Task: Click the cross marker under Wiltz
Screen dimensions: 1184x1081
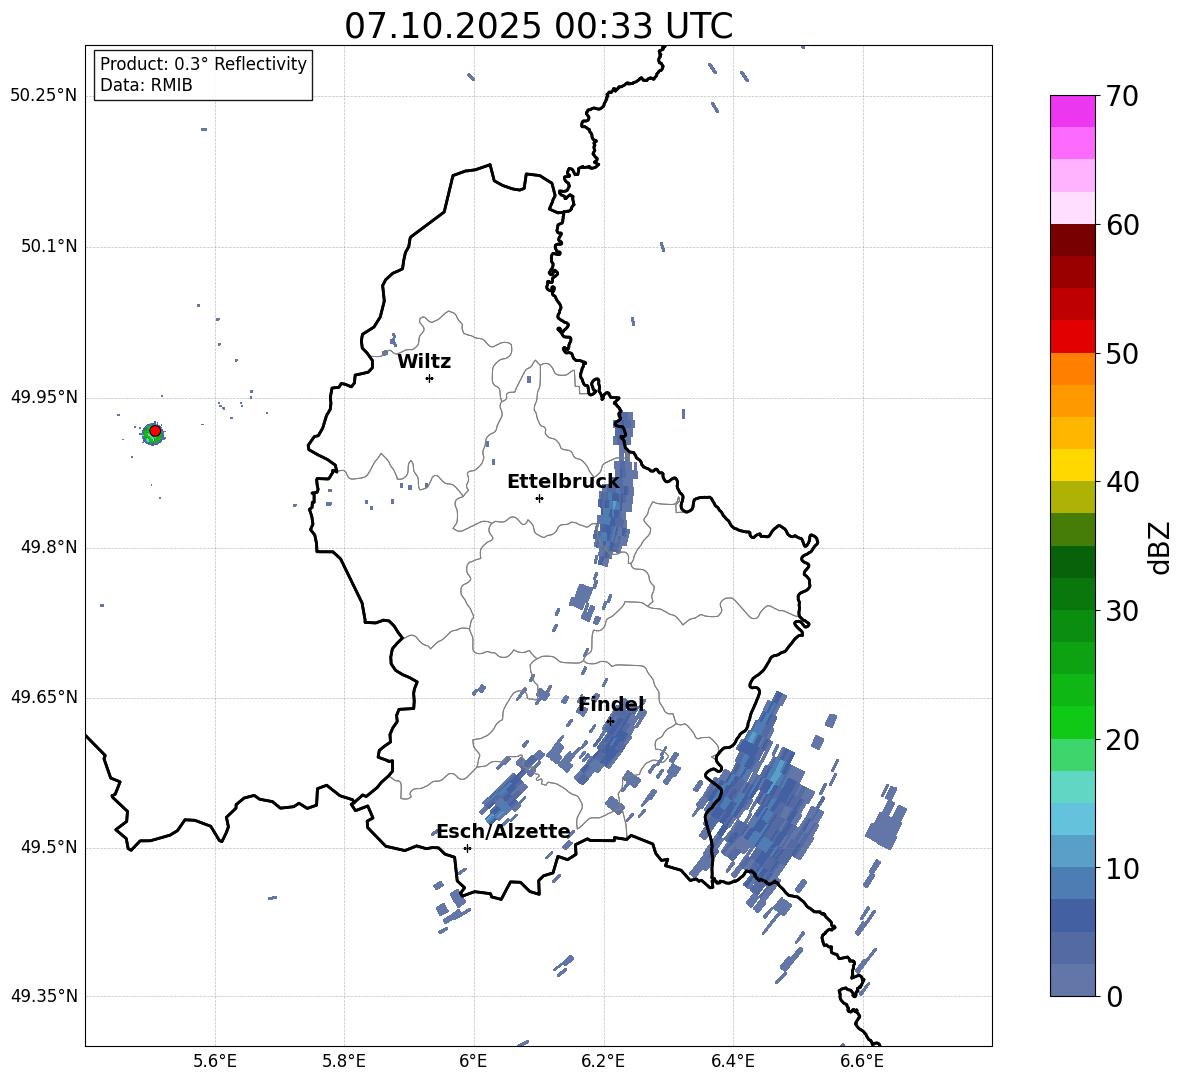Action: (x=430, y=378)
